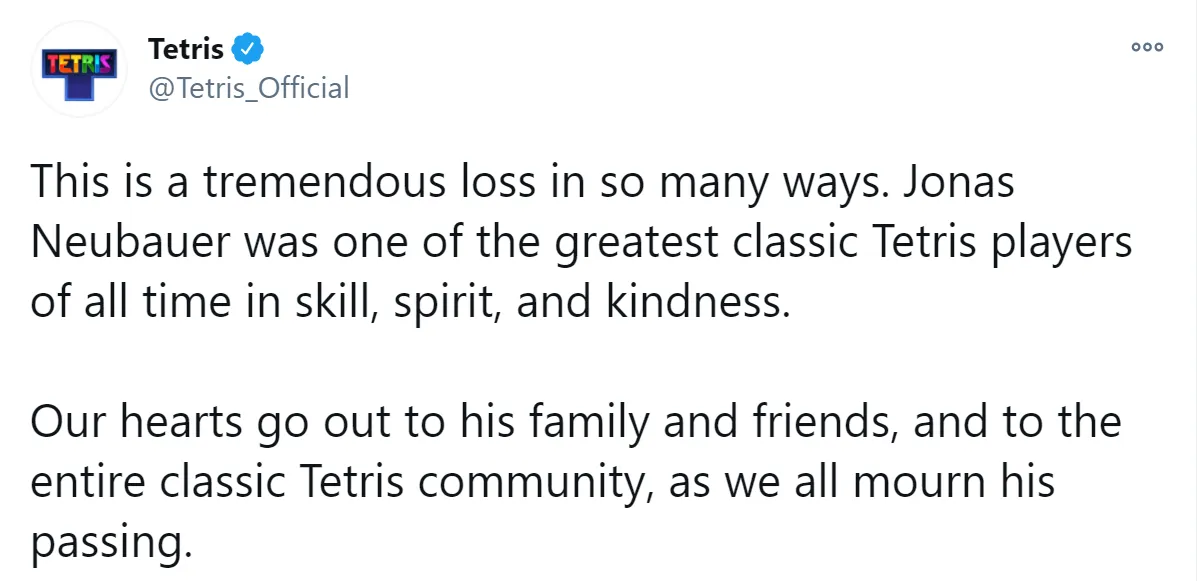Click "Our hearts" starting the second paragraph
The image size is (1197, 581).
point(135,422)
